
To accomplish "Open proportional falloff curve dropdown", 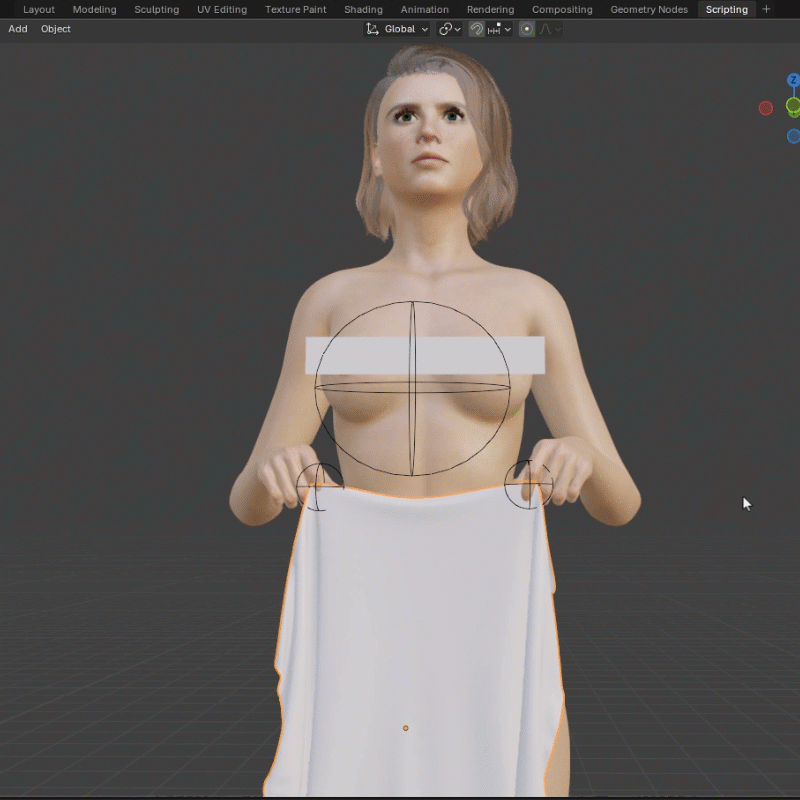I will point(550,29).
